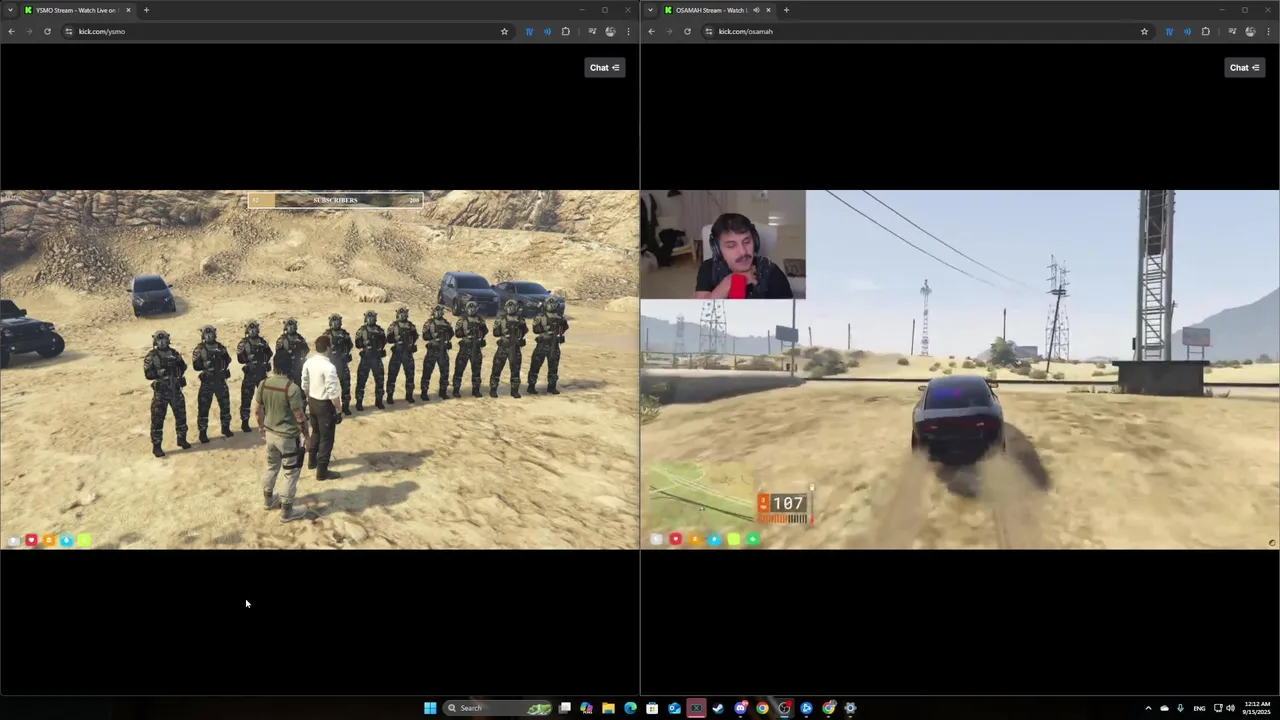Show hidden system tray icons

click(1148, 708)
